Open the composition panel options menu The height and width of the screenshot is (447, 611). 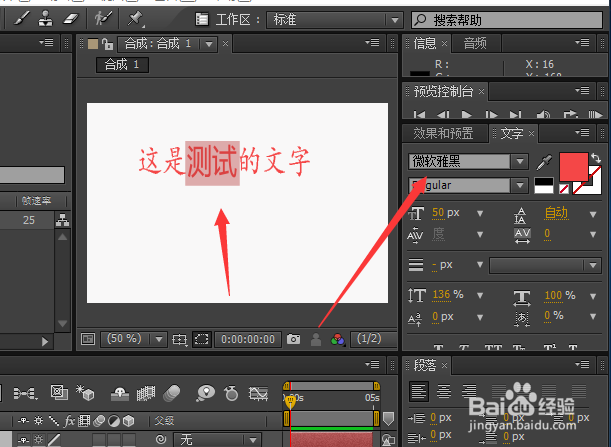(372, 42)
